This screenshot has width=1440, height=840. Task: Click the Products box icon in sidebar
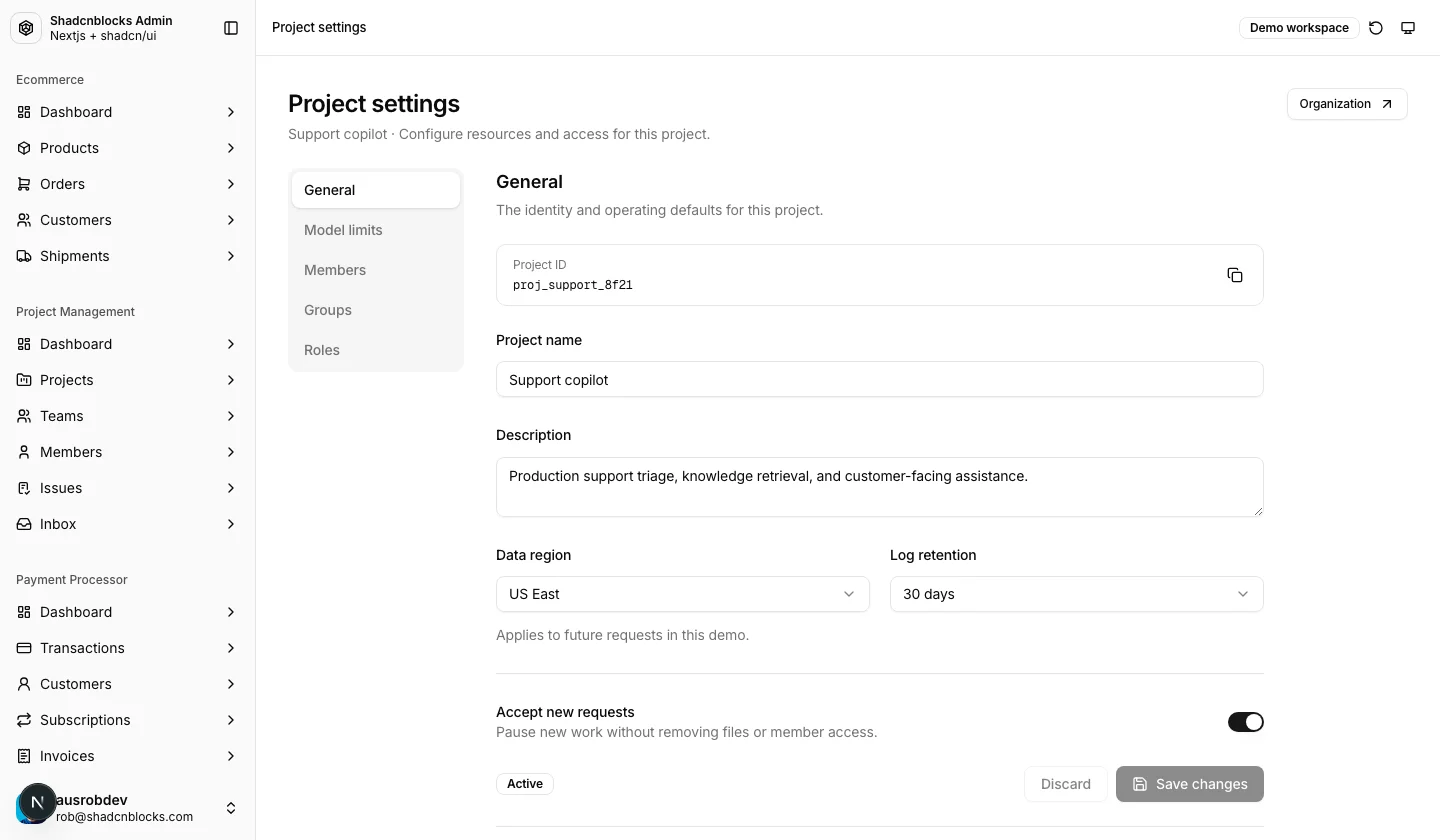tap(24, 148)
